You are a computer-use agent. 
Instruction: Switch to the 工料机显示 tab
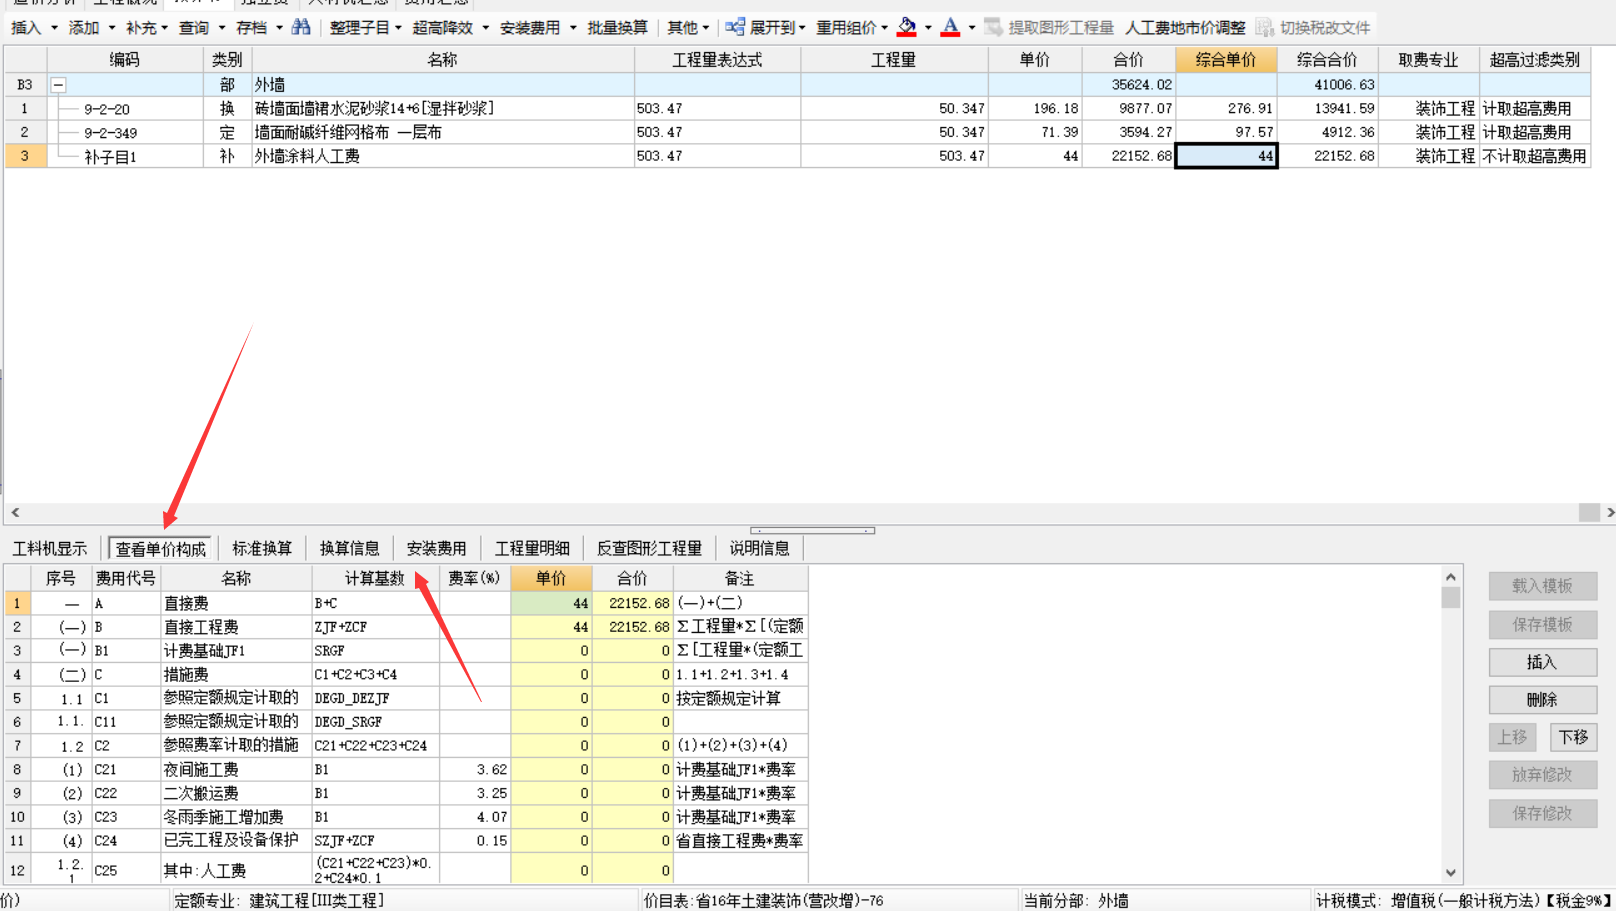[50, 548]
